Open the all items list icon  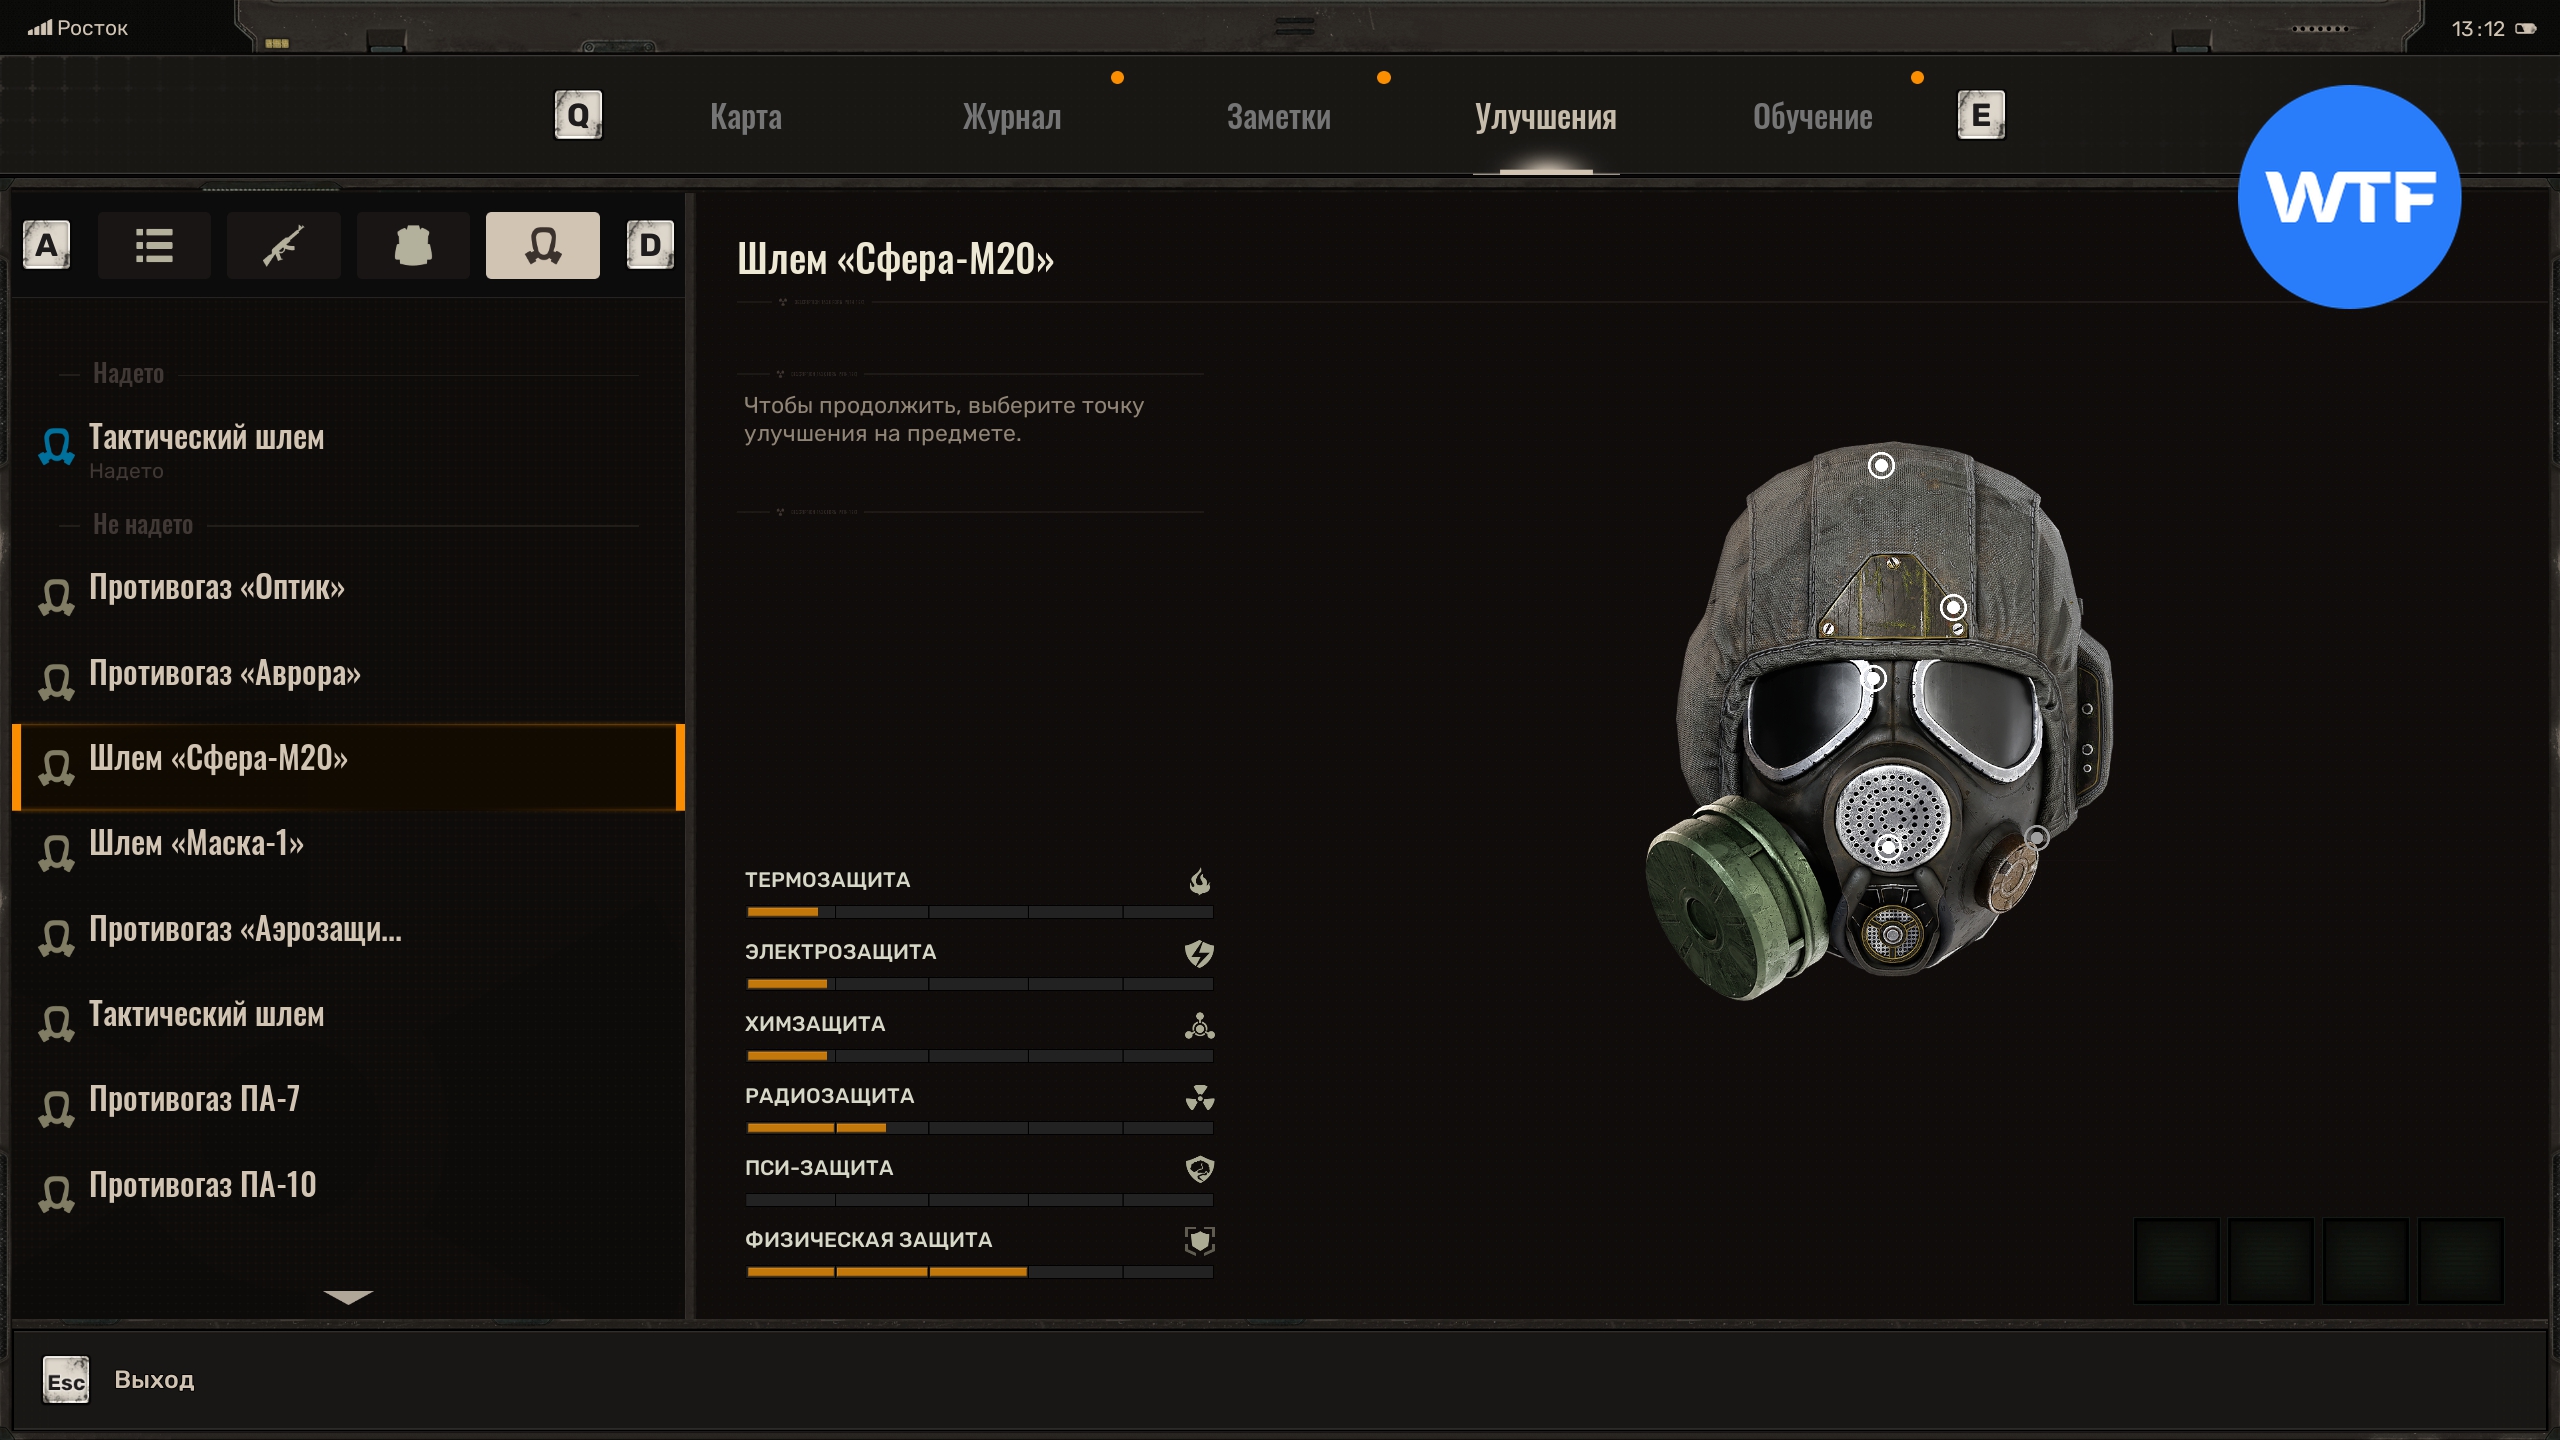pyautogui.click(x=154, y=245)
